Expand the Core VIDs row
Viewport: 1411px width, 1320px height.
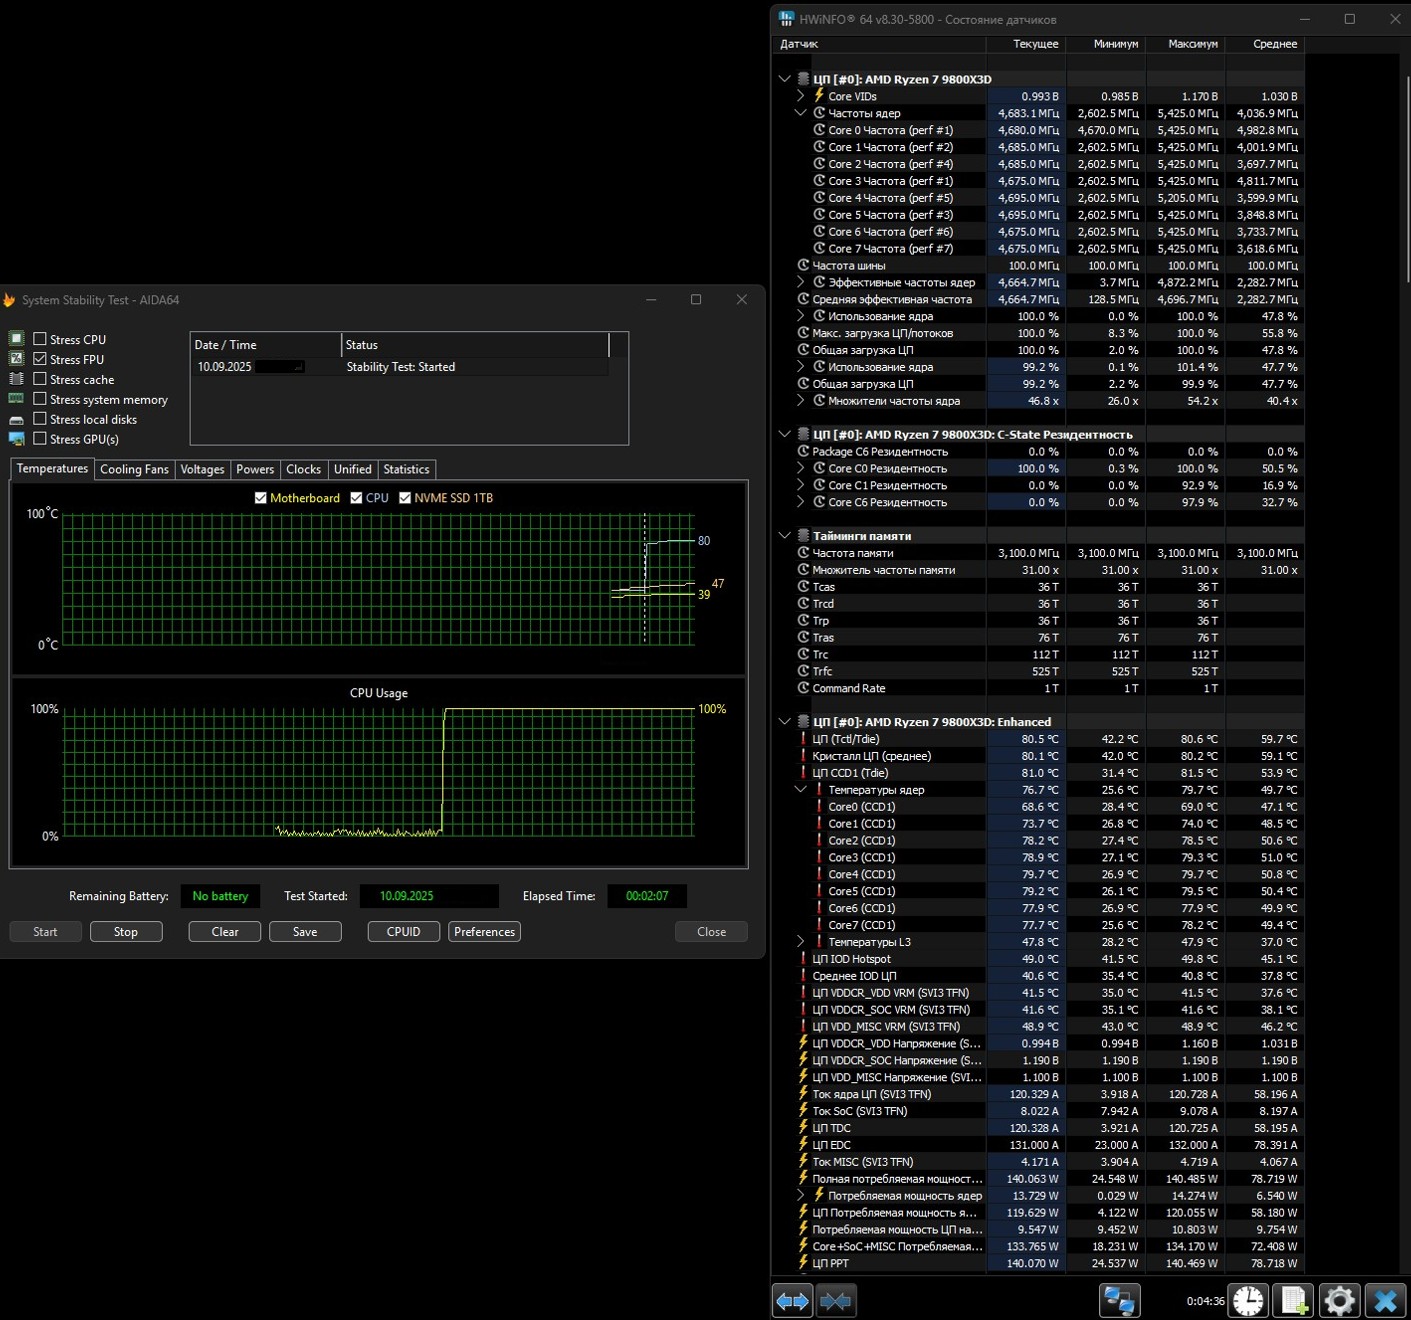point(801,96)
